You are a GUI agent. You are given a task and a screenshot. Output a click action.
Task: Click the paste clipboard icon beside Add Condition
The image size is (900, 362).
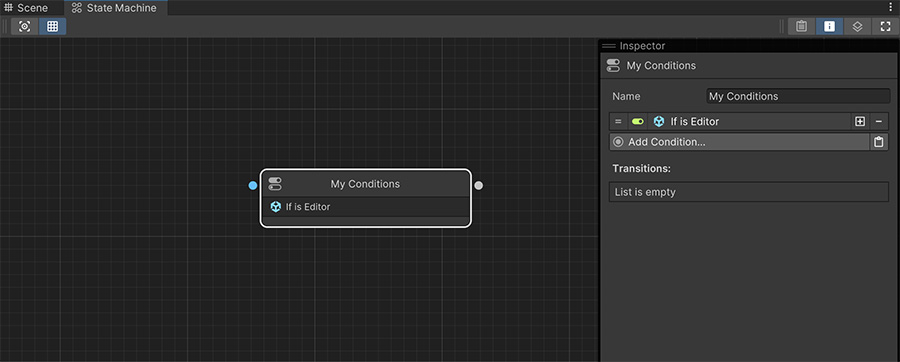878,142
